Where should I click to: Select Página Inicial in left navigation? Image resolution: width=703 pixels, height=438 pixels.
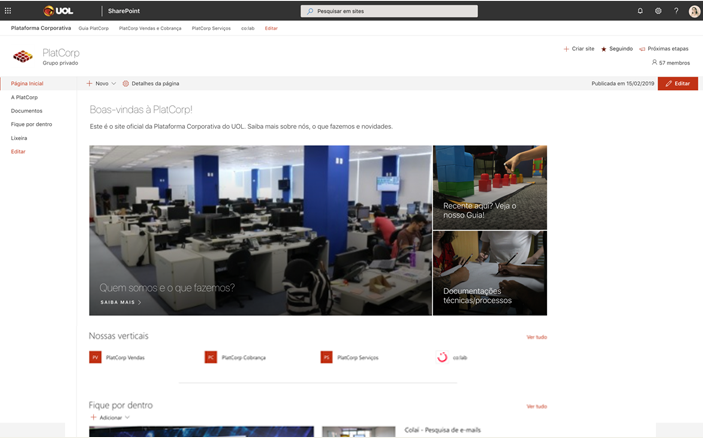tap(27, 83)
